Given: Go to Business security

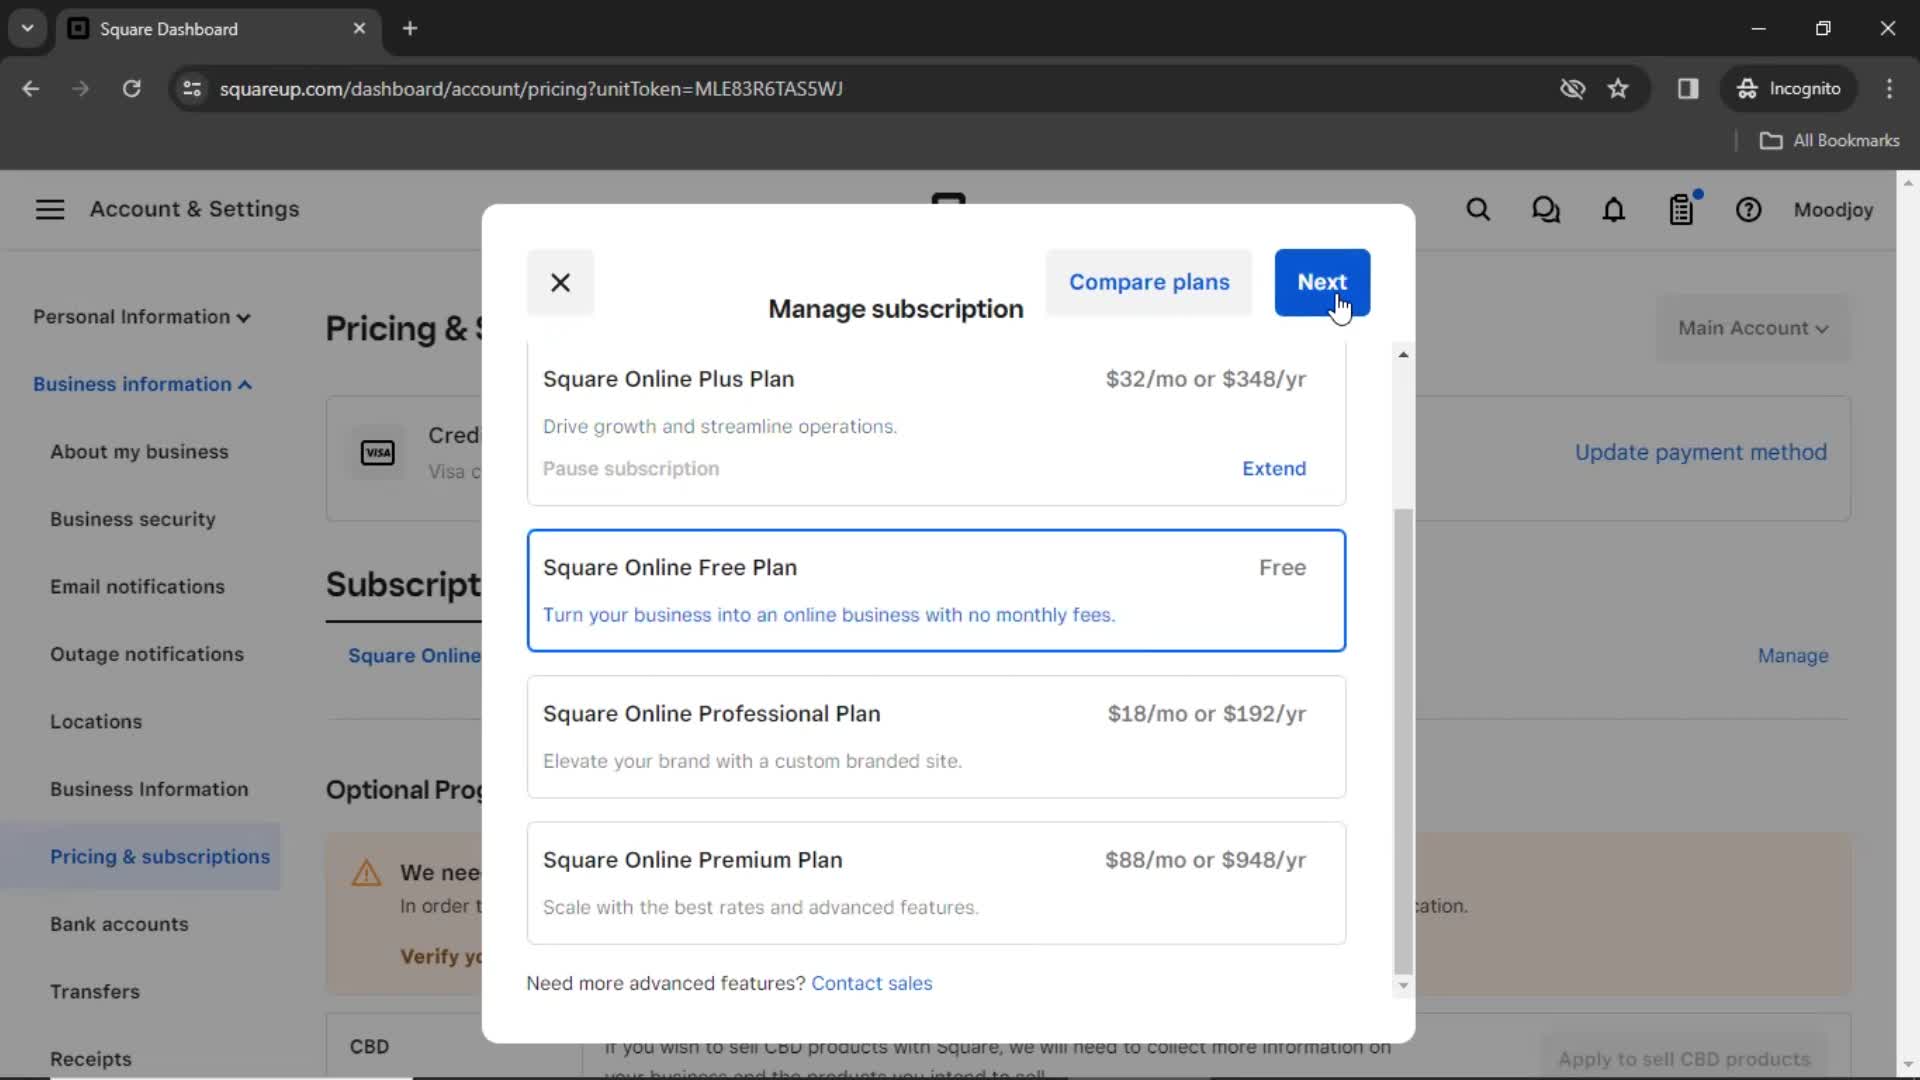Looking at the screenshot, I should point(133,519).
